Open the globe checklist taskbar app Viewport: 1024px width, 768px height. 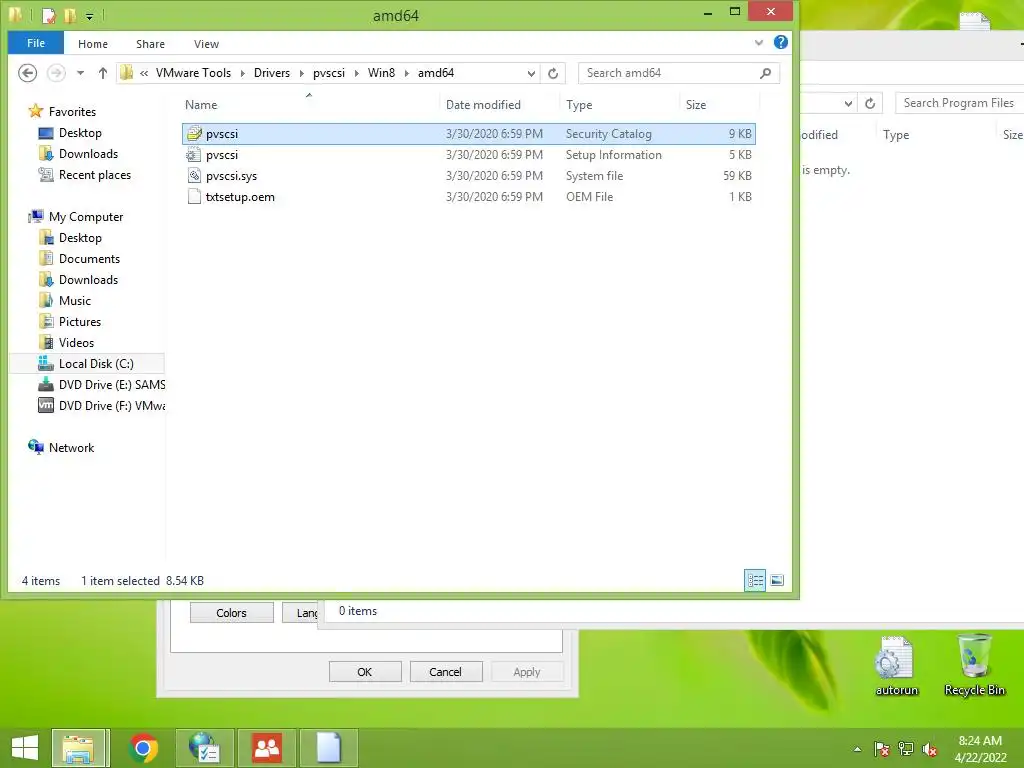coord(203,748)
